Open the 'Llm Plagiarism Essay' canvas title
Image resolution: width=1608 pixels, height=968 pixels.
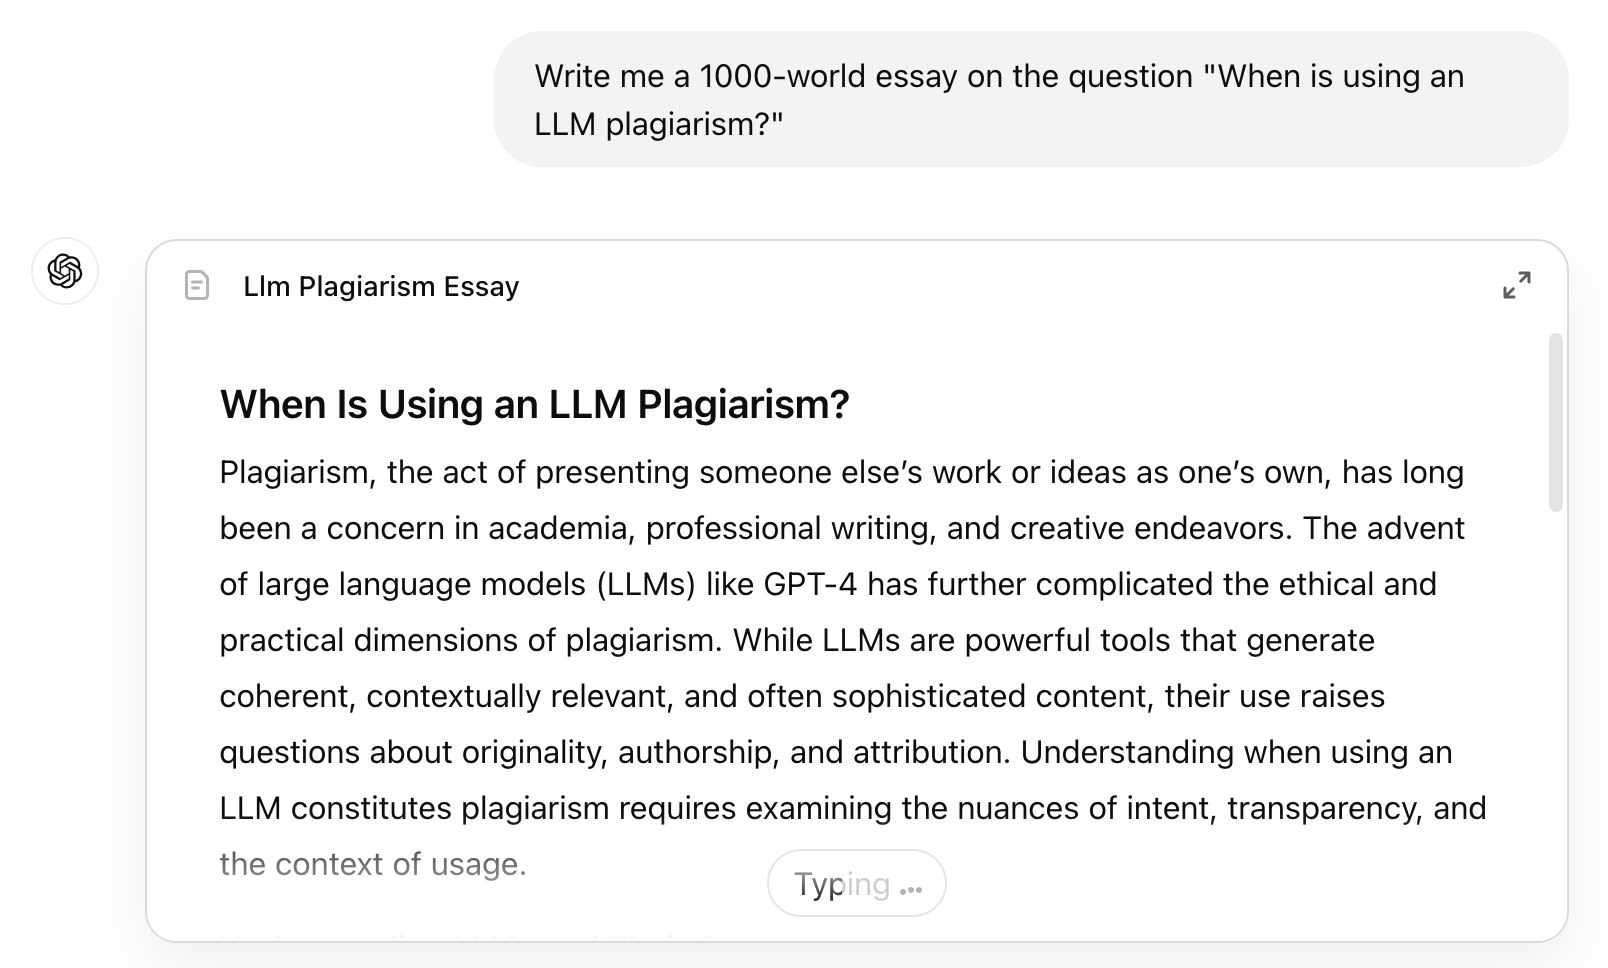click(380, 286)
